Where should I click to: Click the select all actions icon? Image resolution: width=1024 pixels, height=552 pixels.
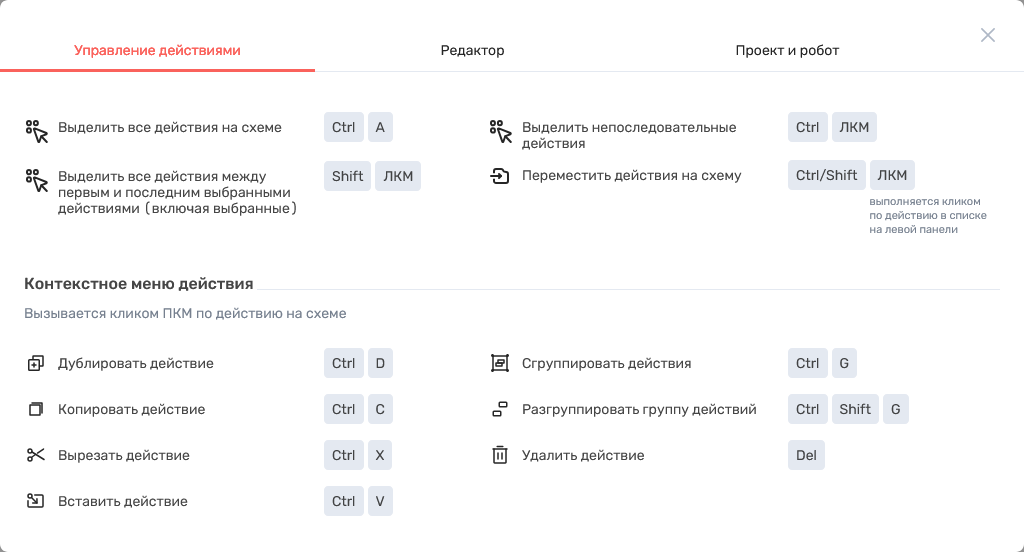(x=36, y=131)
